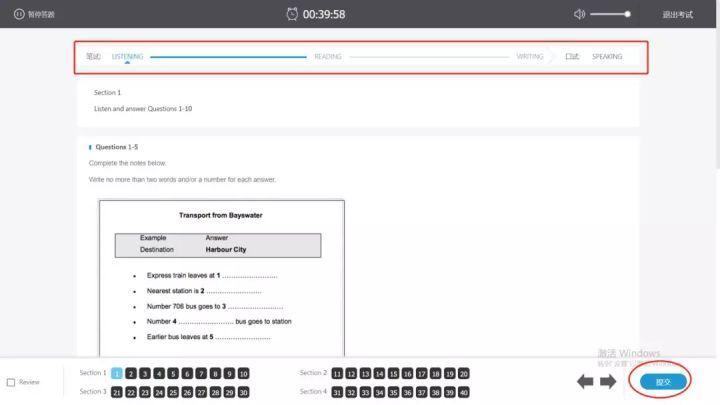Adjust the volume slider handle
Viewport: 720px width, 405px height.
[627, 14]
